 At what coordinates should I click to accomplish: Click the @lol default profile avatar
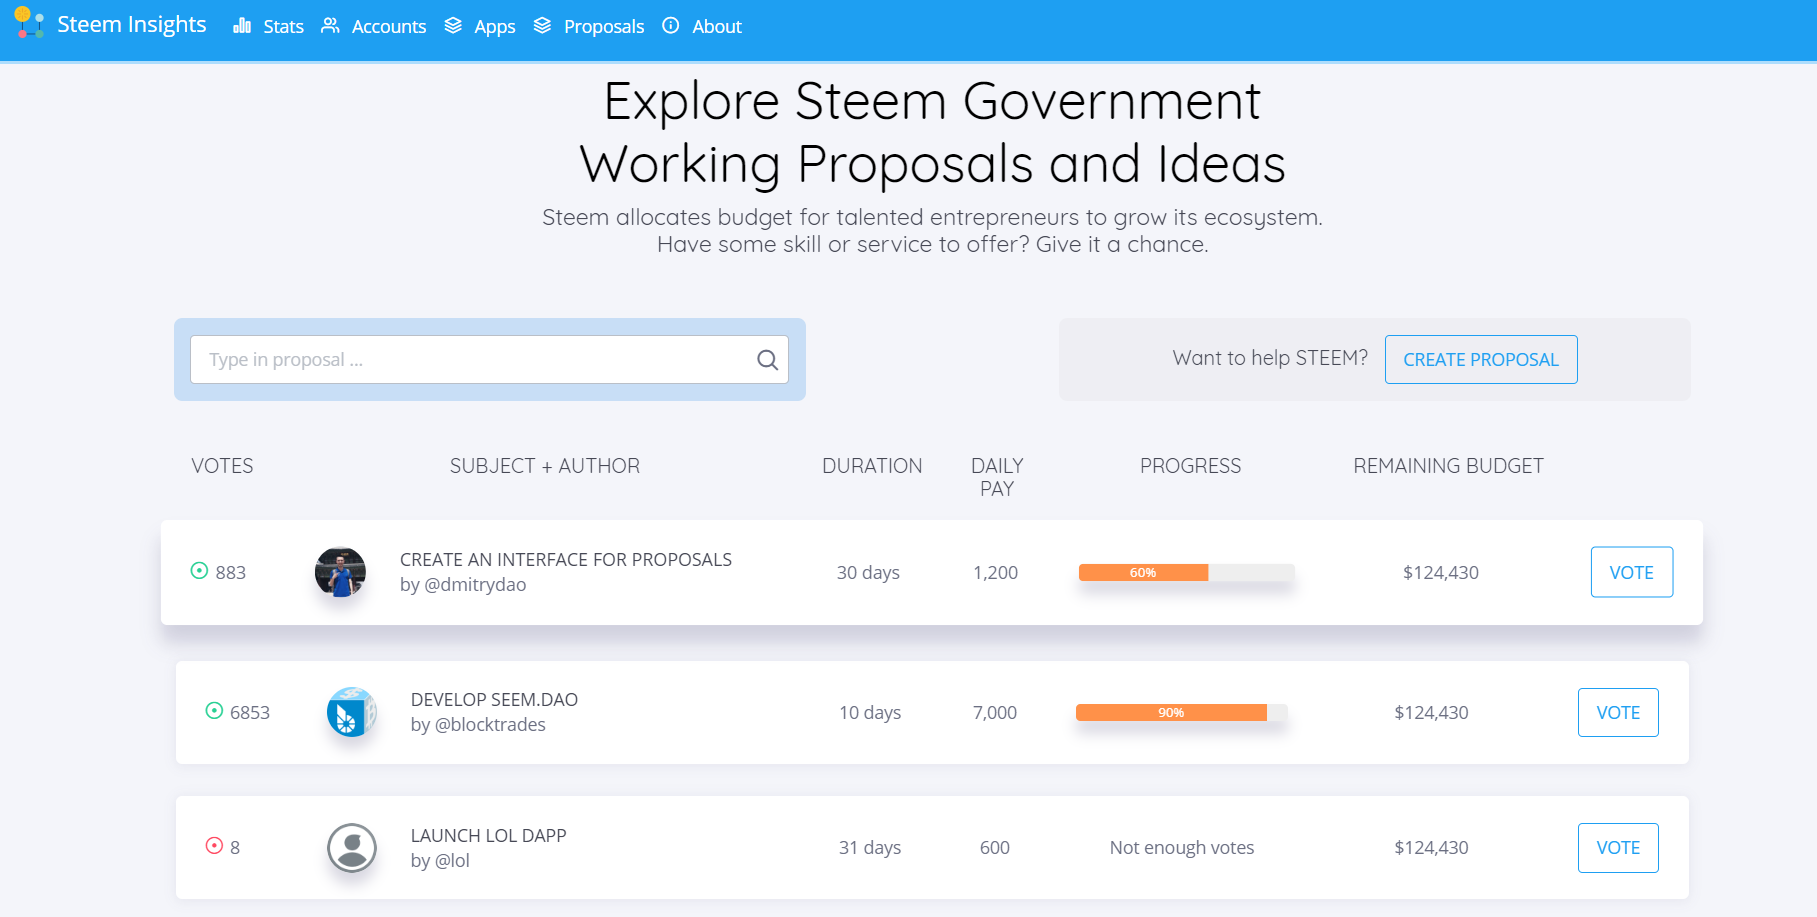(352, 848)
